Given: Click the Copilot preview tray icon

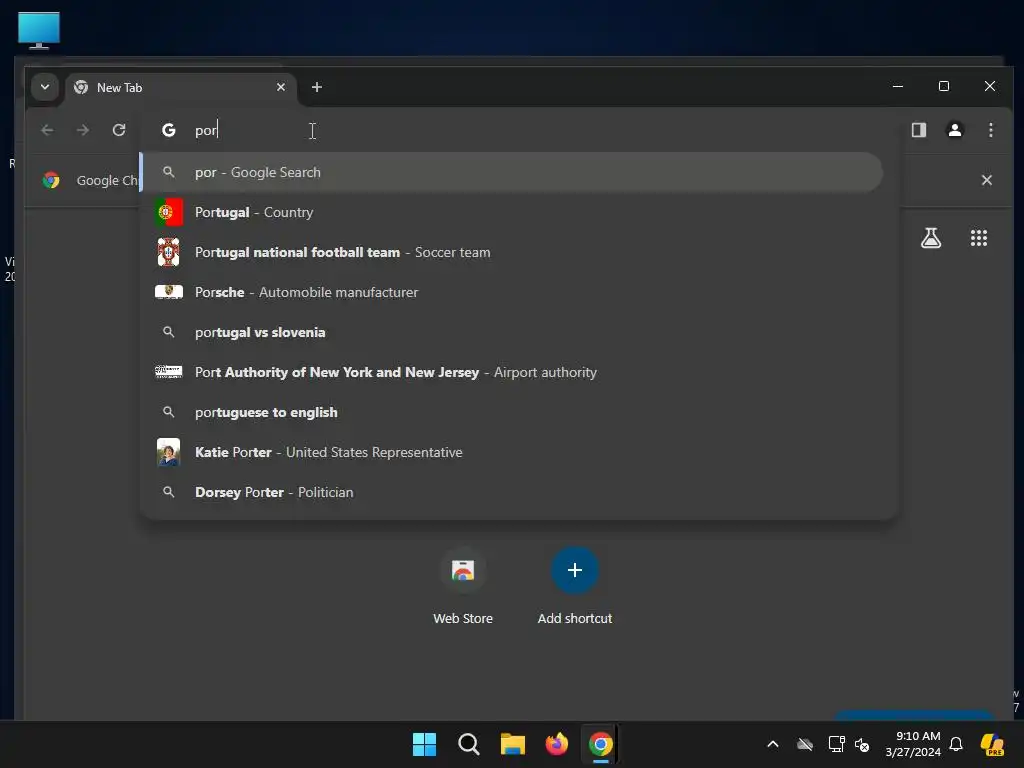Looking at the screenshot, I should 993,744.
